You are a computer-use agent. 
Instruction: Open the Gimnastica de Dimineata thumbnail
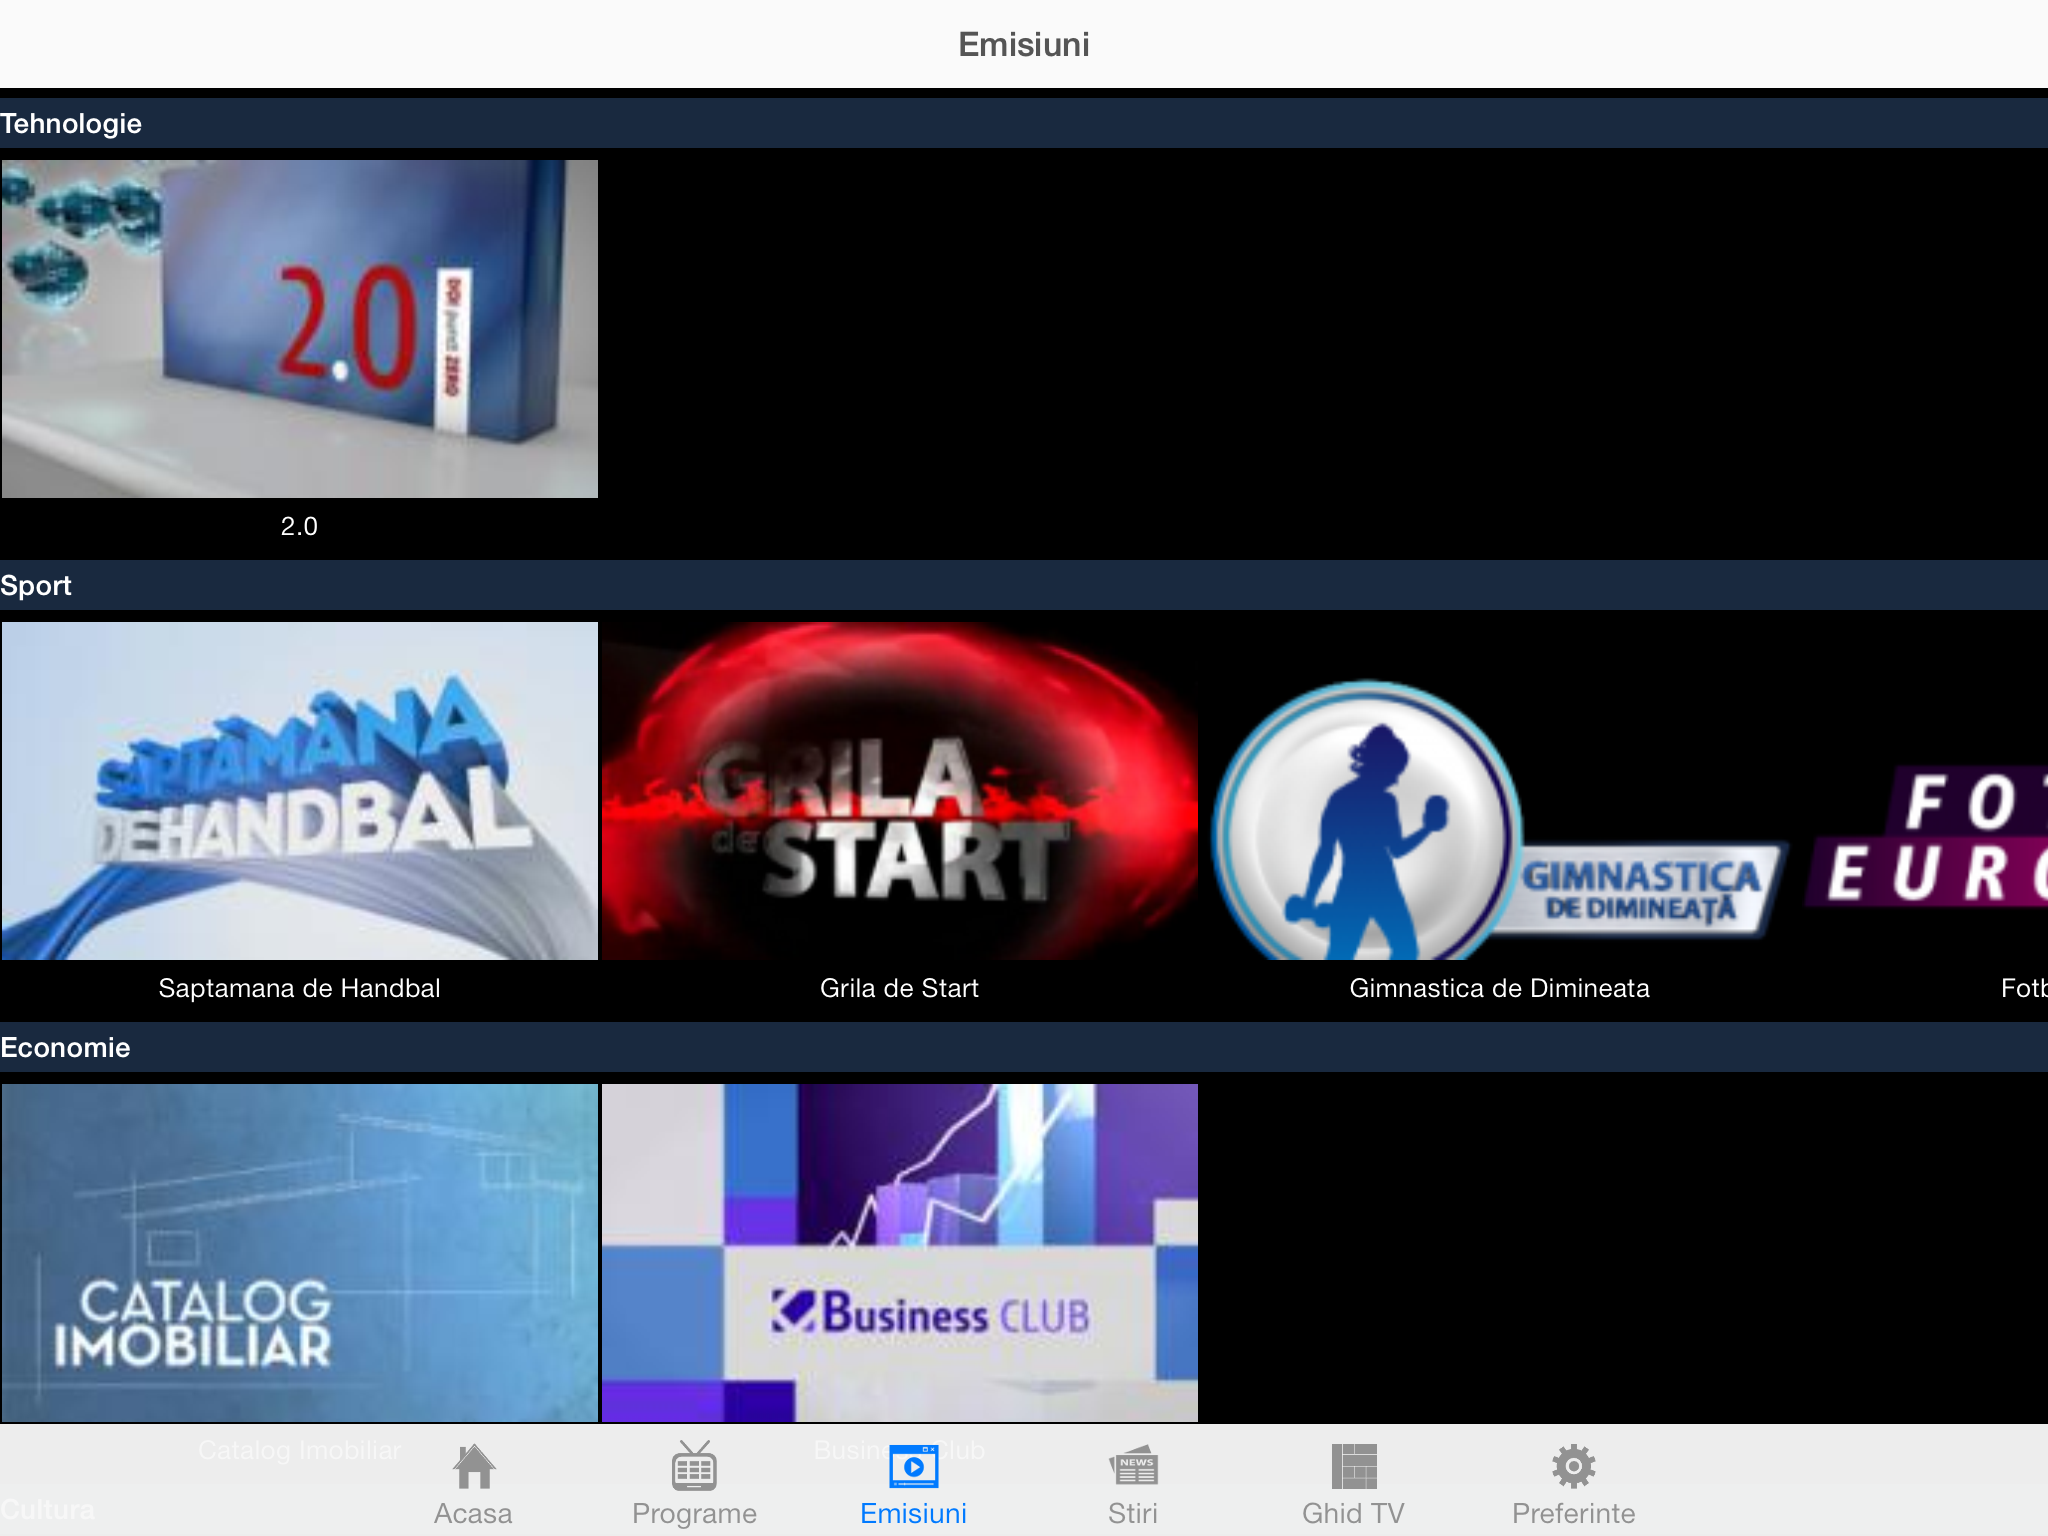(1500, 791)
